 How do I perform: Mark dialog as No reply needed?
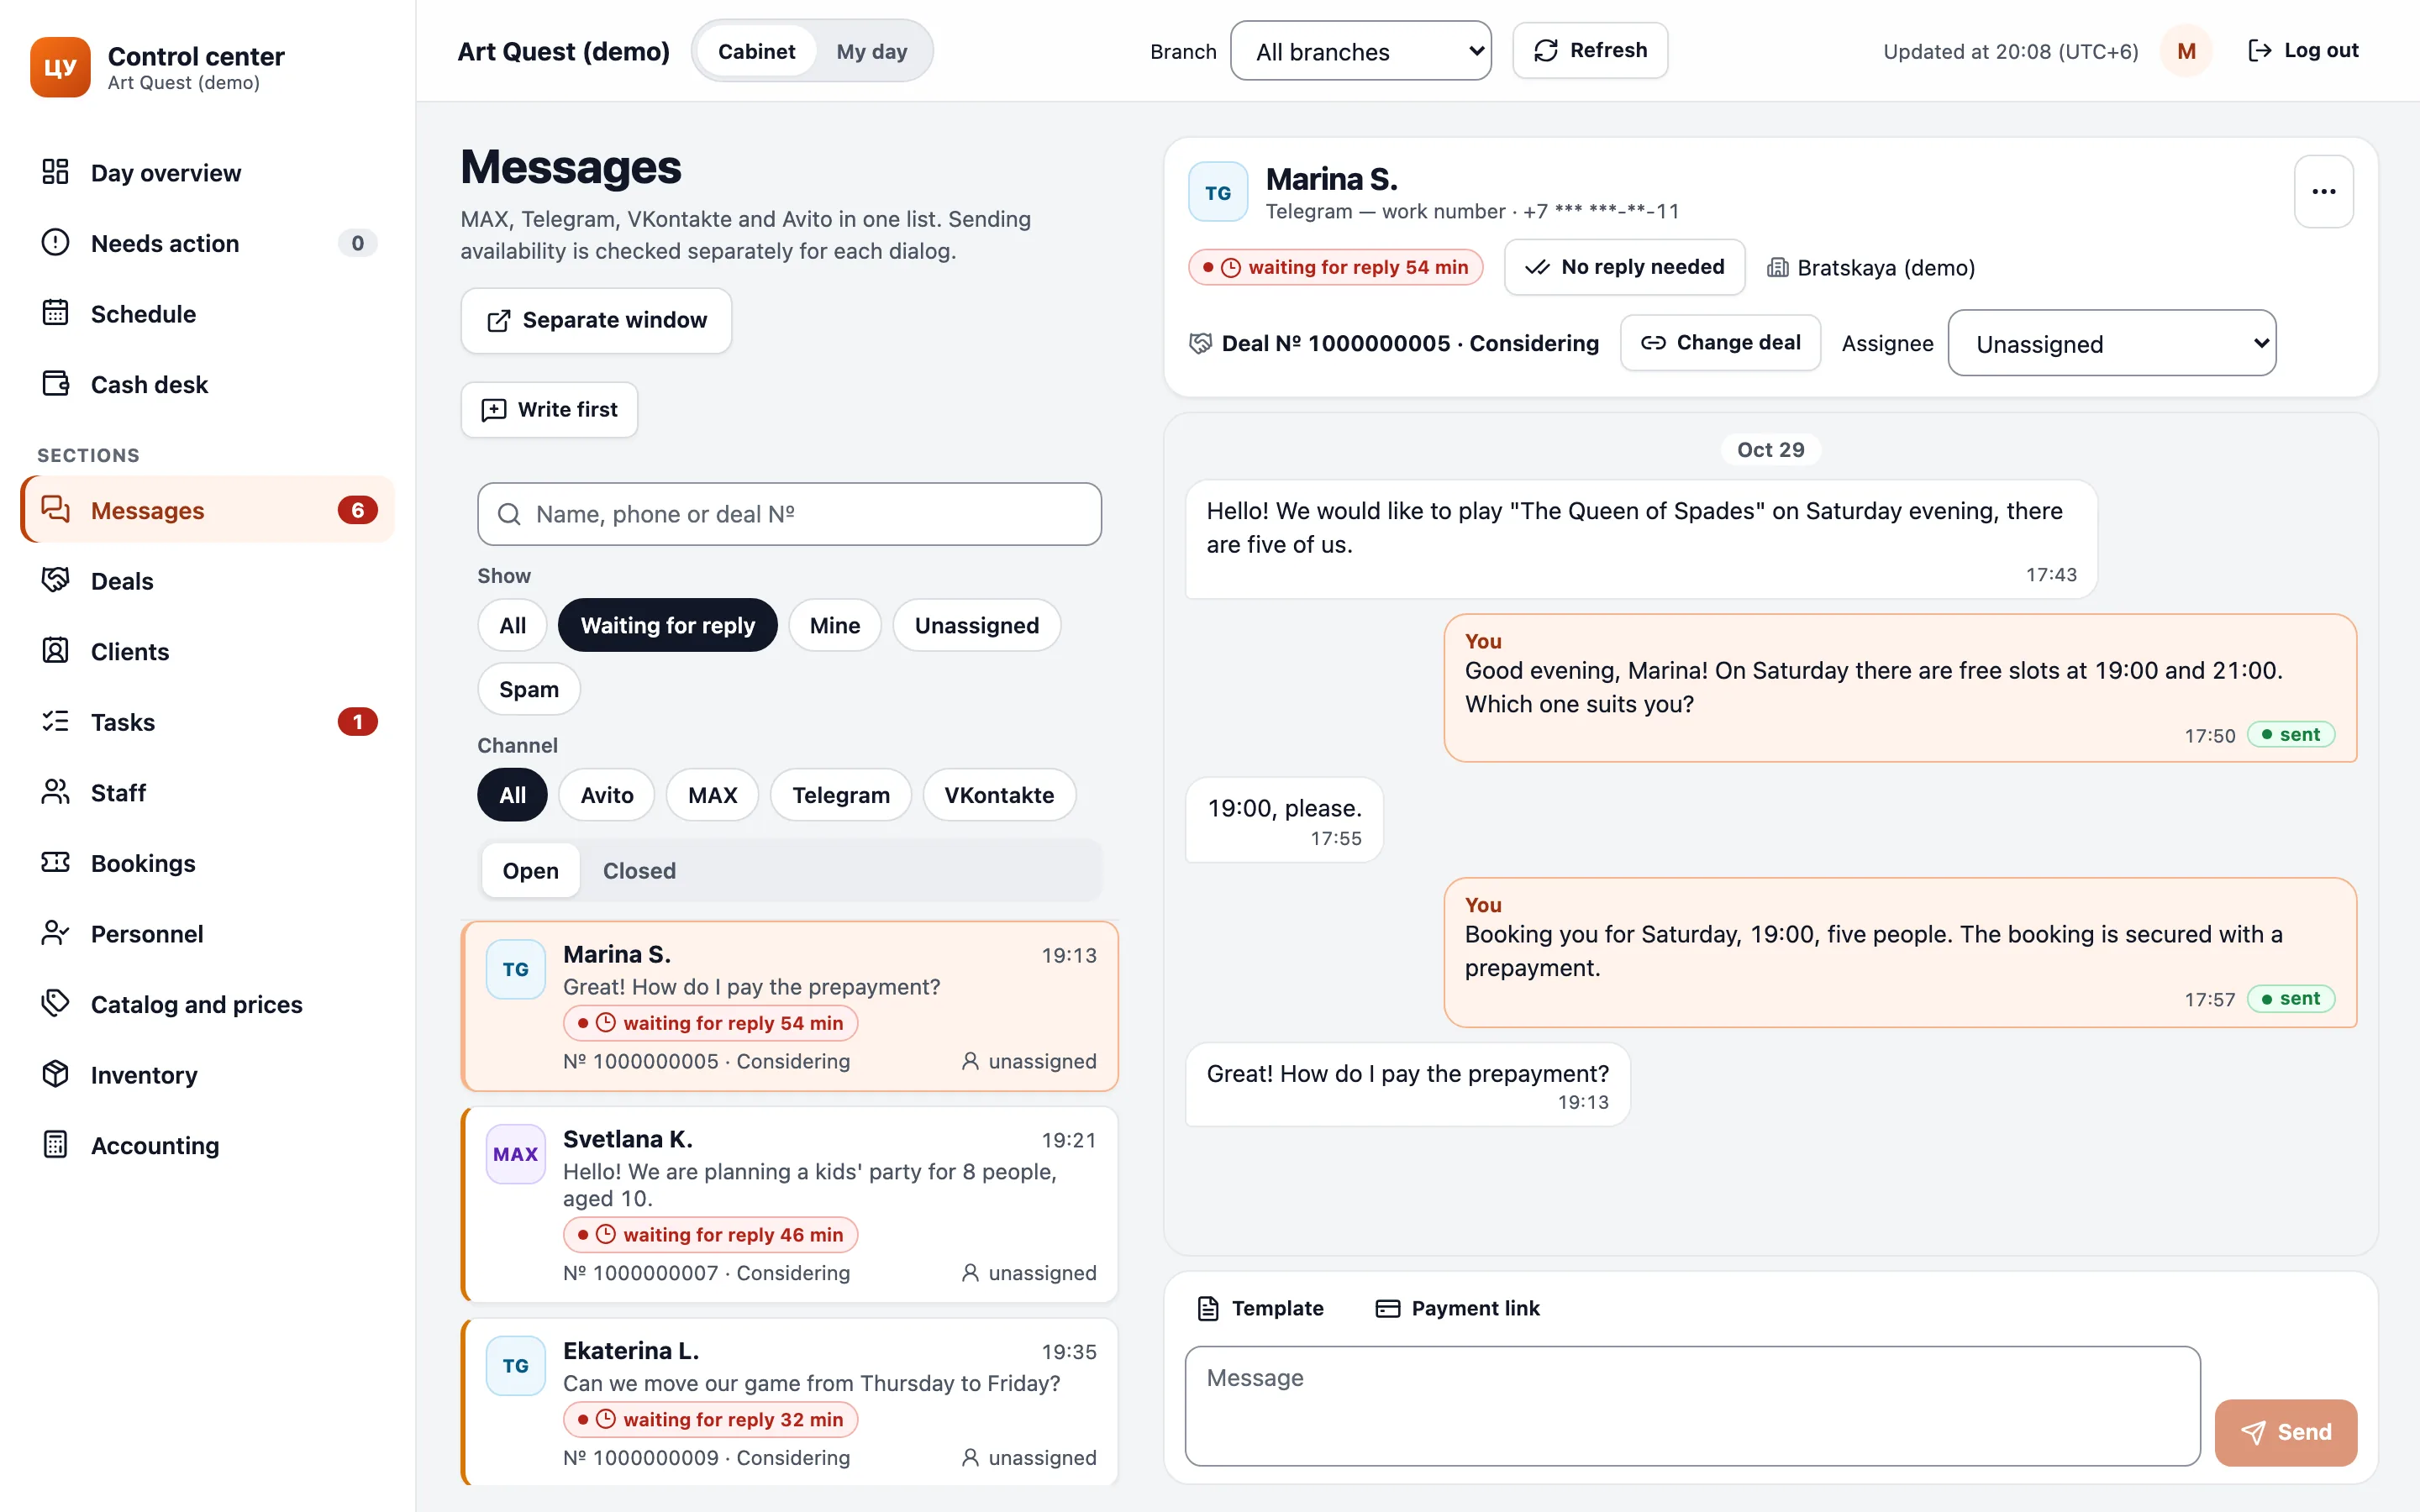click(x=1624, y=267)
